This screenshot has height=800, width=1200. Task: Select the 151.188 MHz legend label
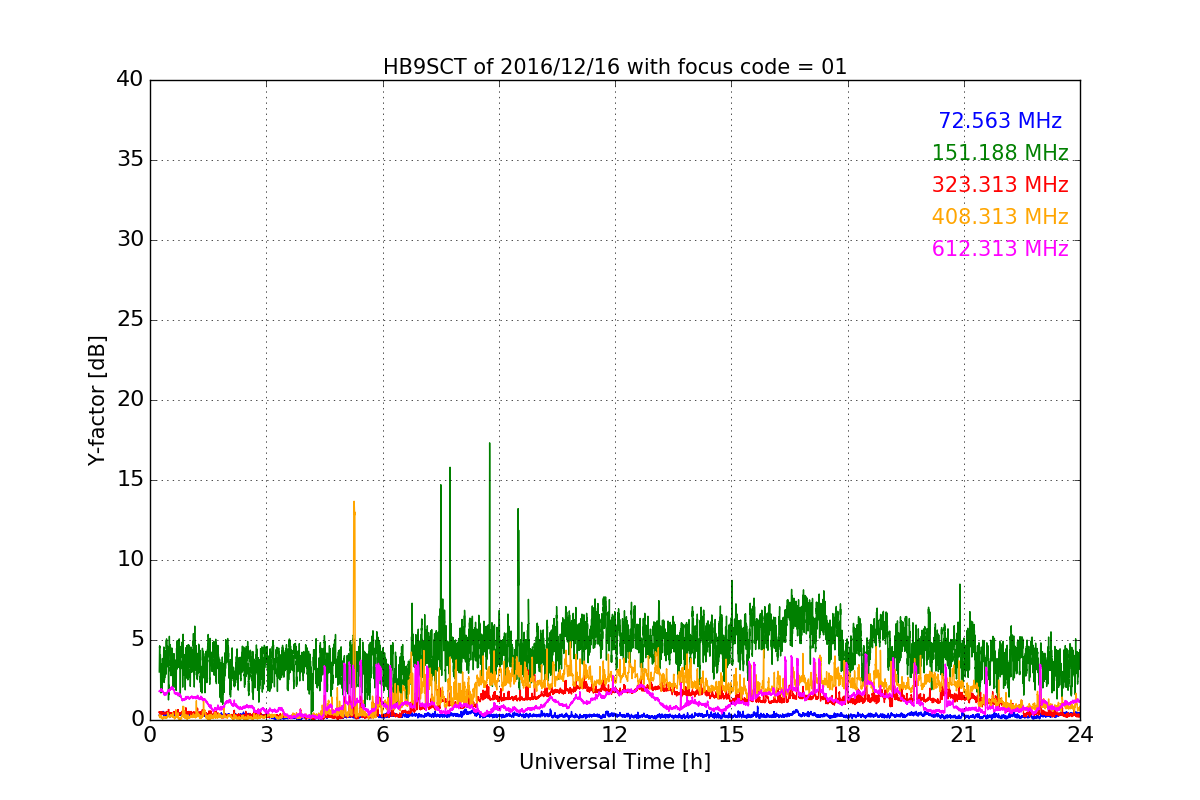tap(1000, 153)
